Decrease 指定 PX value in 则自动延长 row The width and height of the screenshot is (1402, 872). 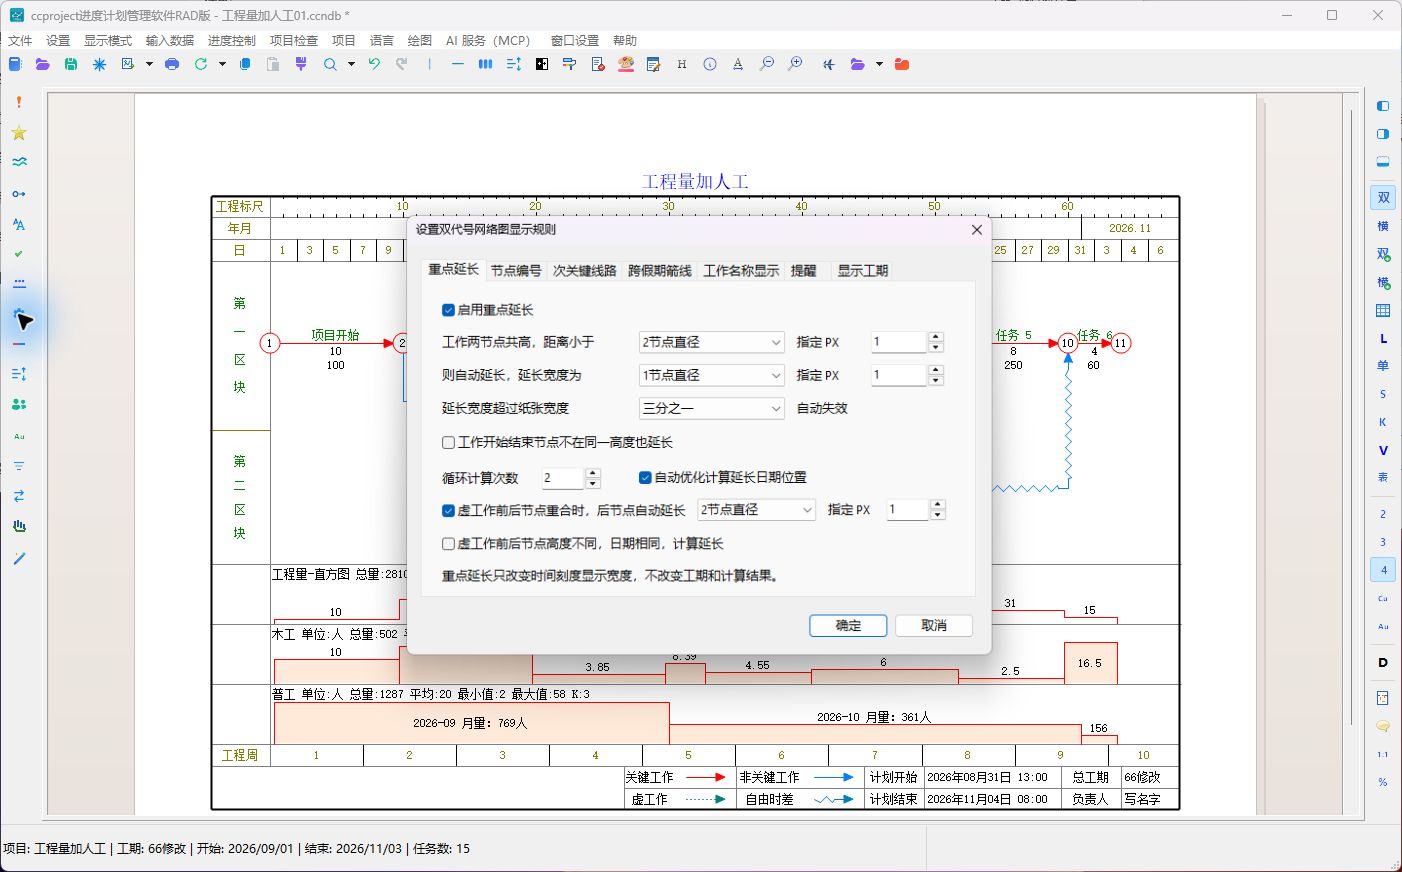pyautogui.click(x=936, y=381)
